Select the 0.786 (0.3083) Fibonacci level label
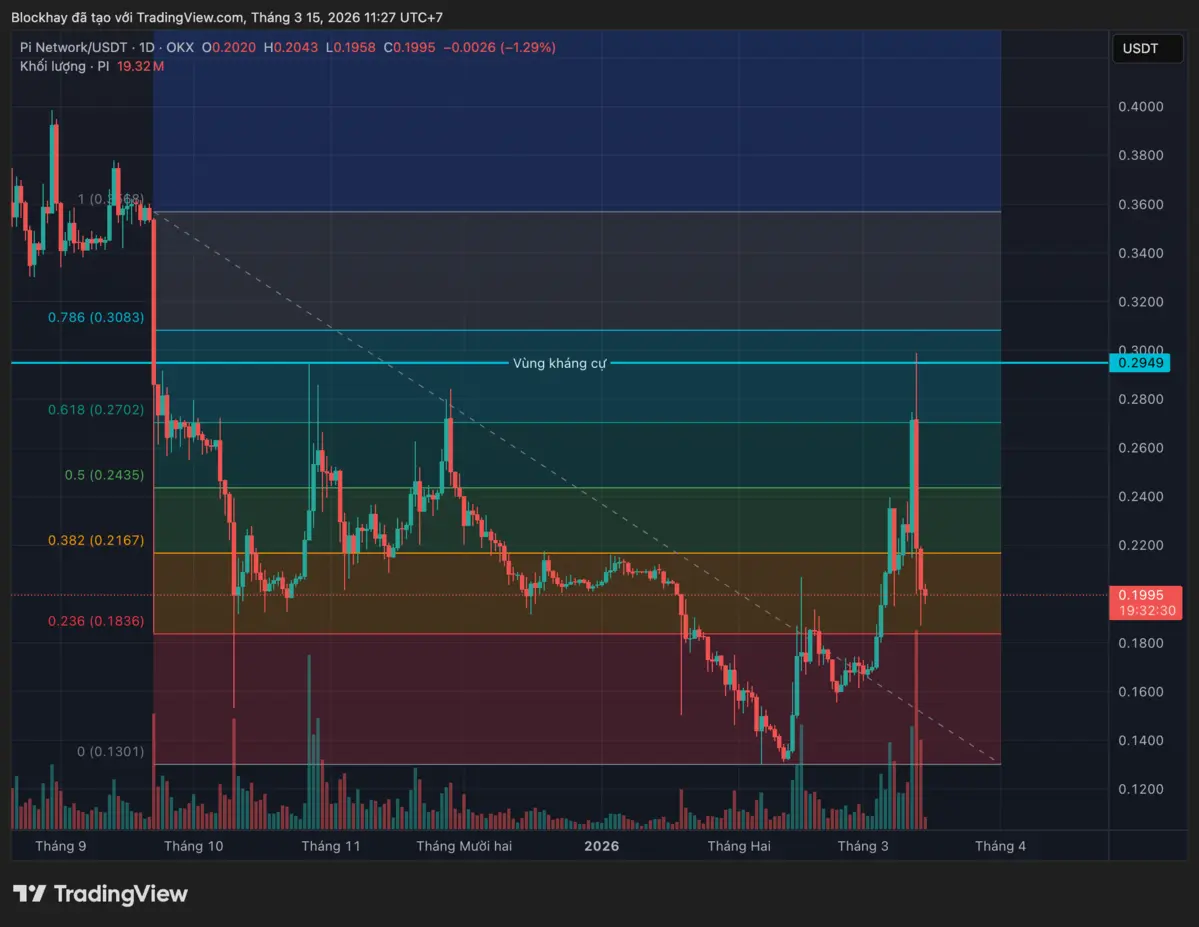This screenshot has height=927, width=1199. tap(96, 317)
